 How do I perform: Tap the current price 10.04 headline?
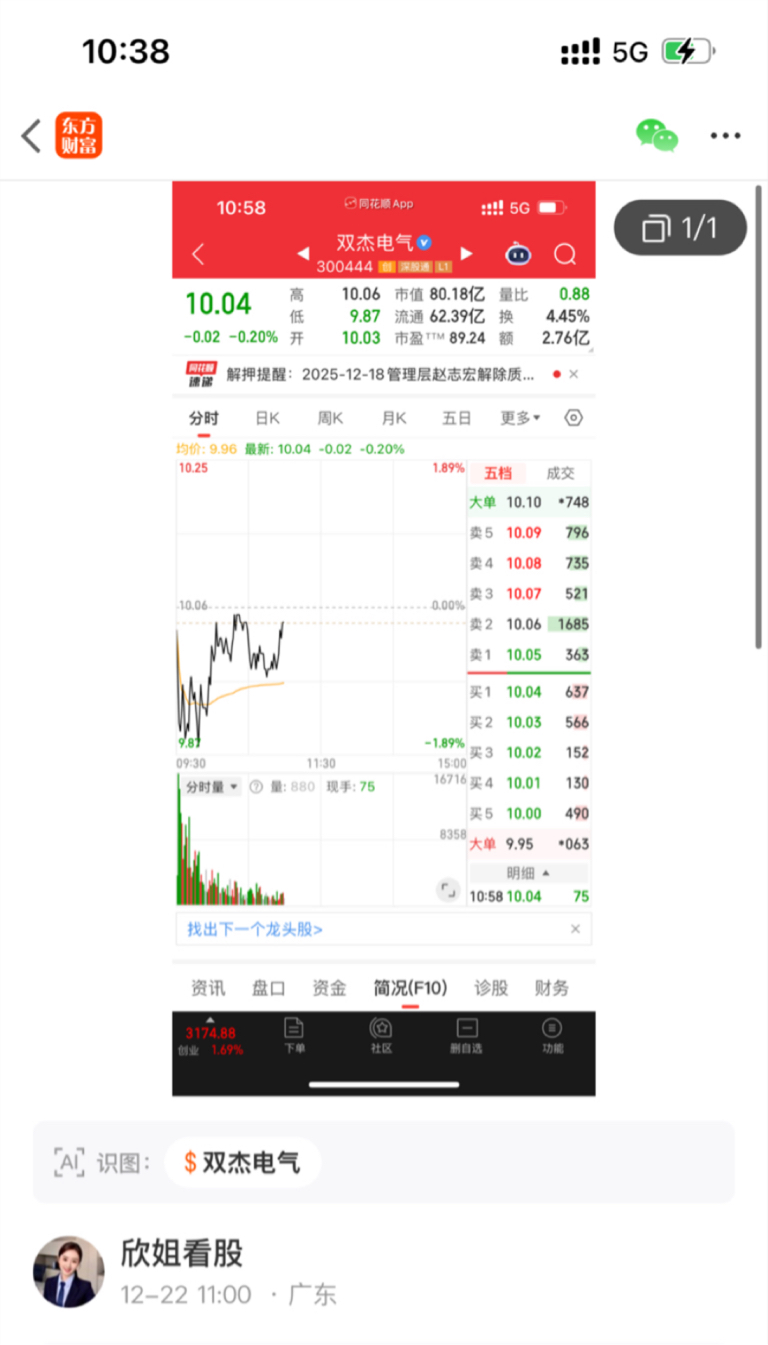[217, 304]
